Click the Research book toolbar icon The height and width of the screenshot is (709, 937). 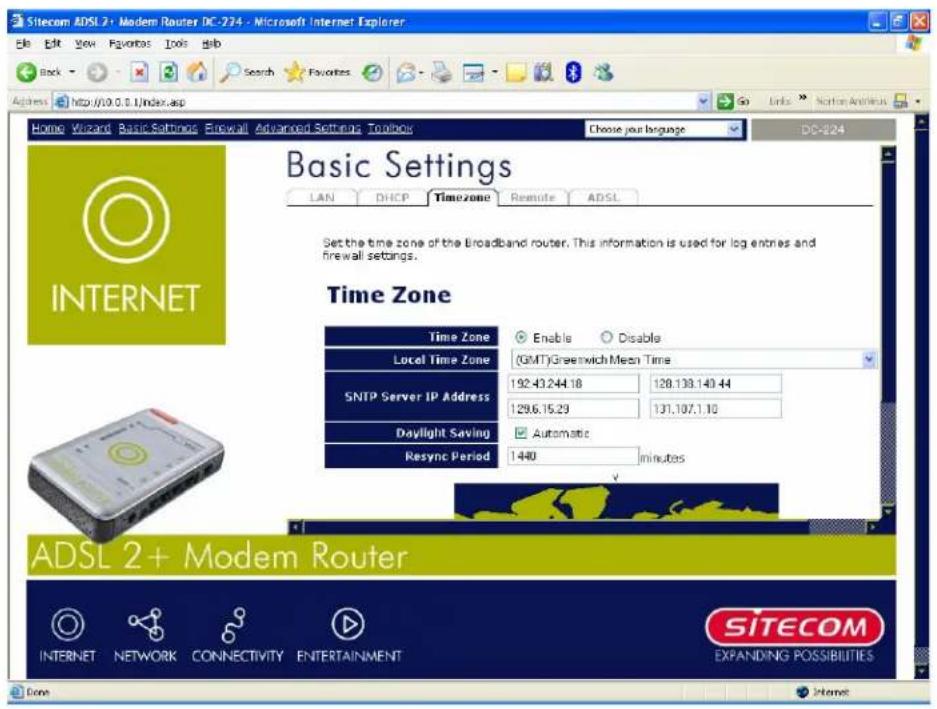tap(543, 72)
